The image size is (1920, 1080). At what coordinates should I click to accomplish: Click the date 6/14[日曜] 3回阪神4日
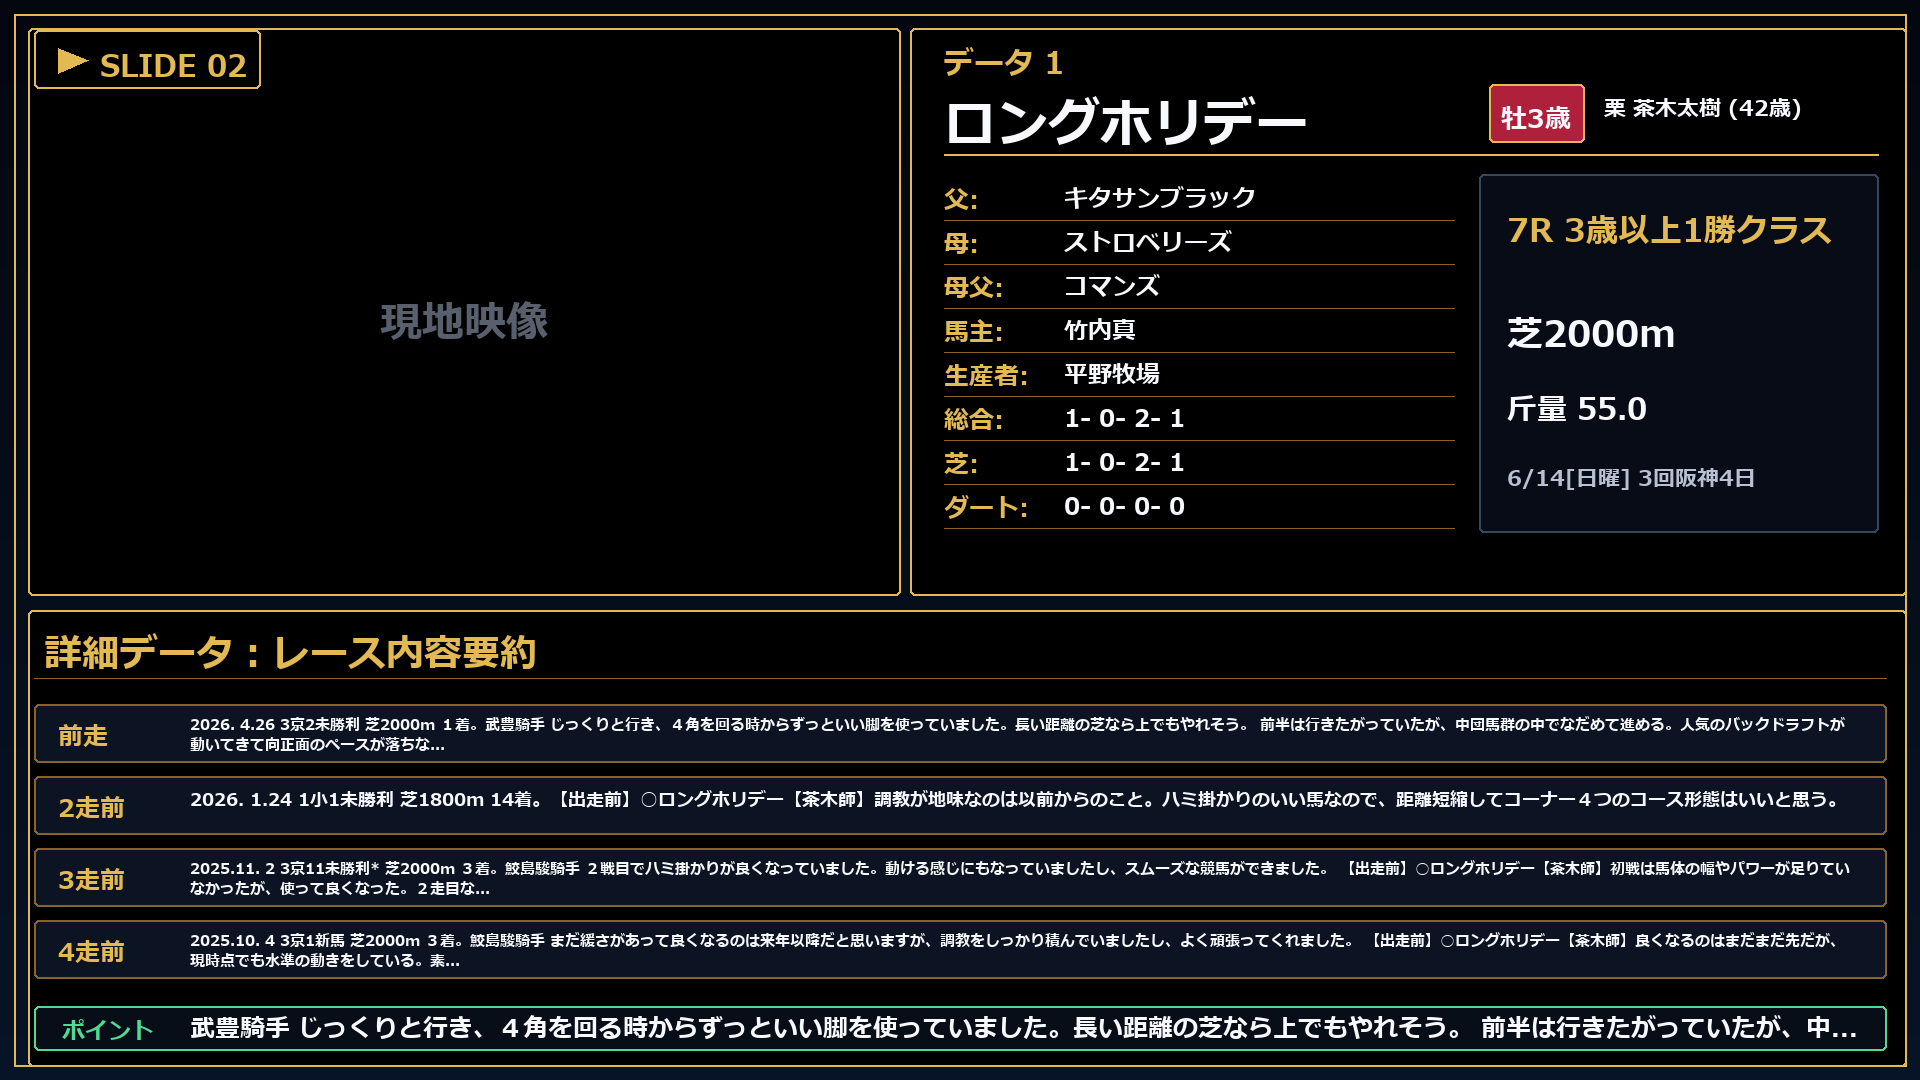pyautogui.click(x=1631, y=478)
